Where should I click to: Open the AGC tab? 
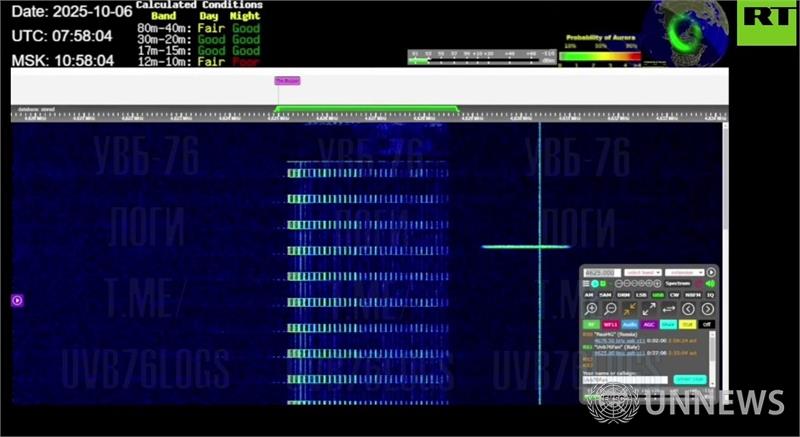coord(650,324)
